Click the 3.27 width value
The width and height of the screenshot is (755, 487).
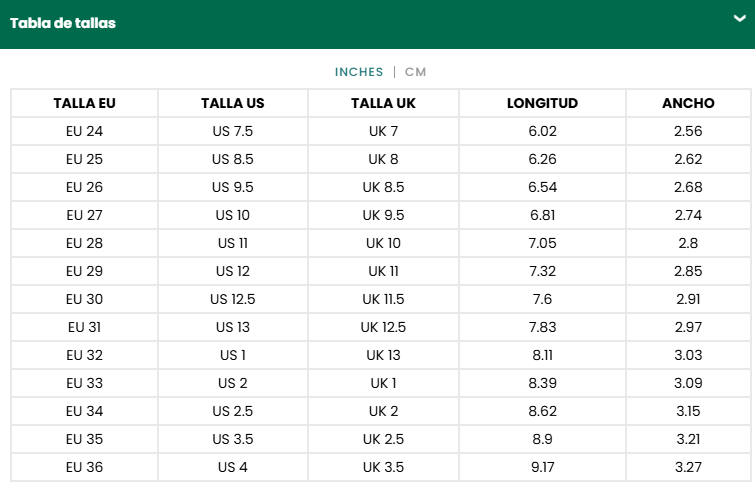688,467
